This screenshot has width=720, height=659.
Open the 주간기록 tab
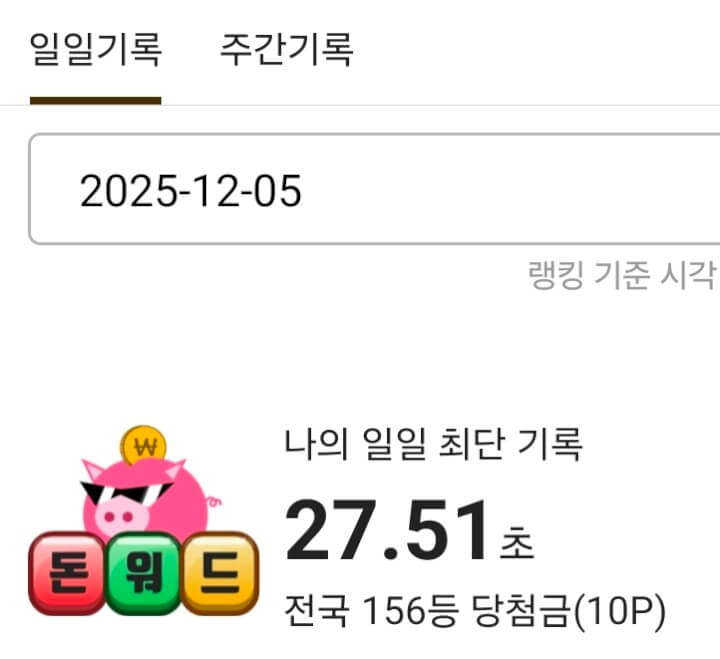(287, 49)
